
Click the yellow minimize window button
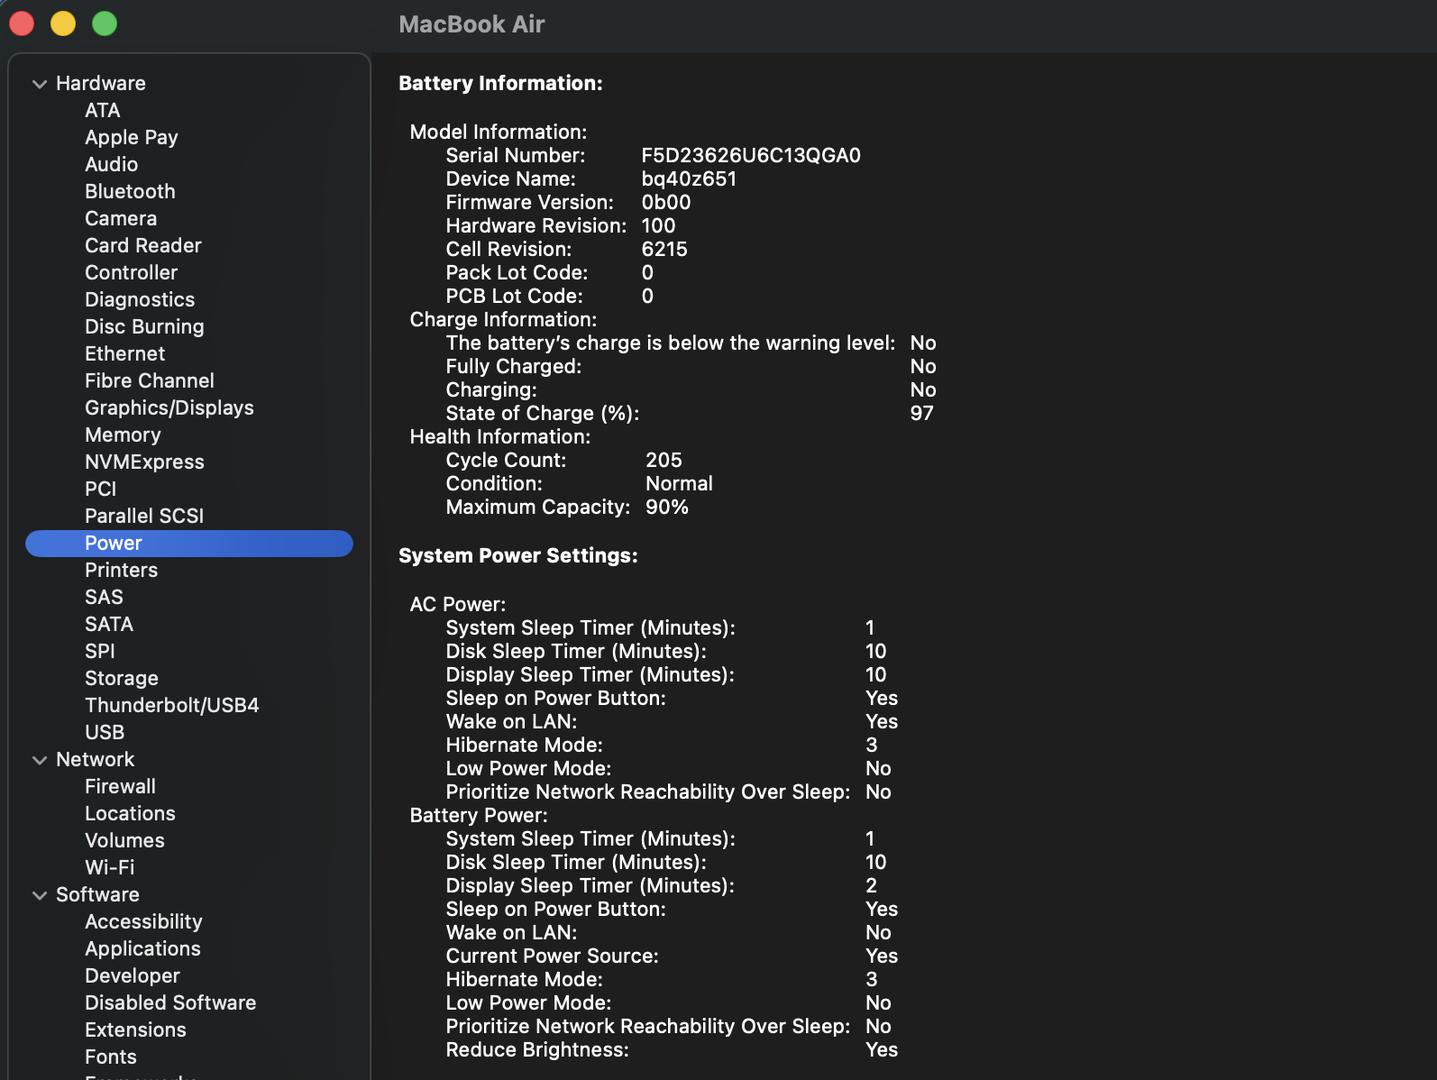coord(63,23)
